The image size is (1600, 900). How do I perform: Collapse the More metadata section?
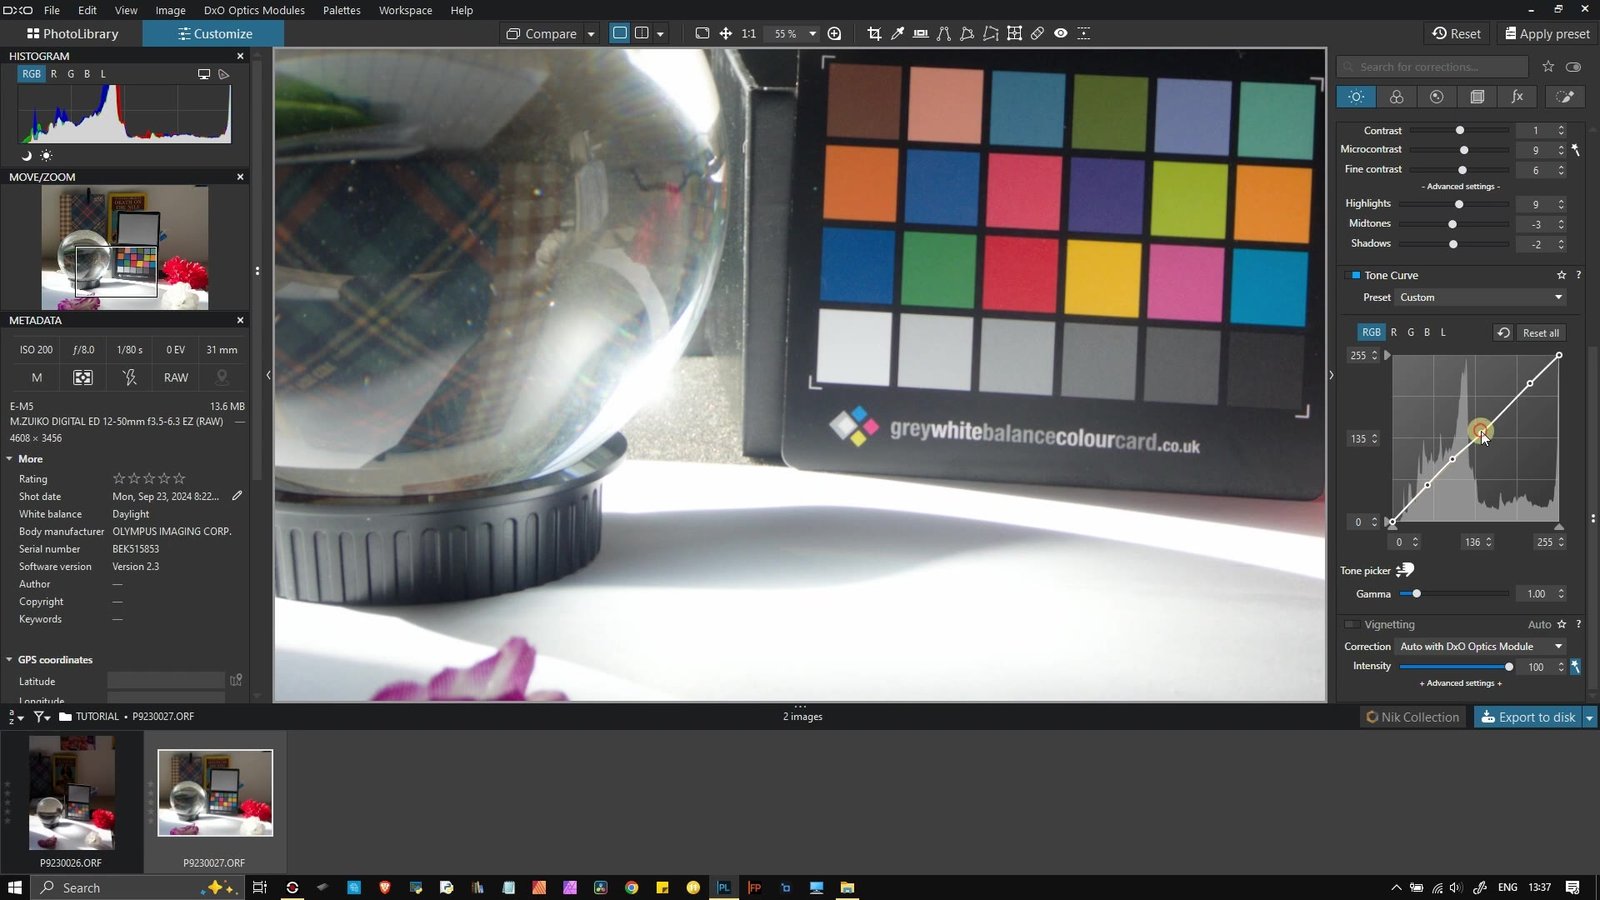pos(10,459)
